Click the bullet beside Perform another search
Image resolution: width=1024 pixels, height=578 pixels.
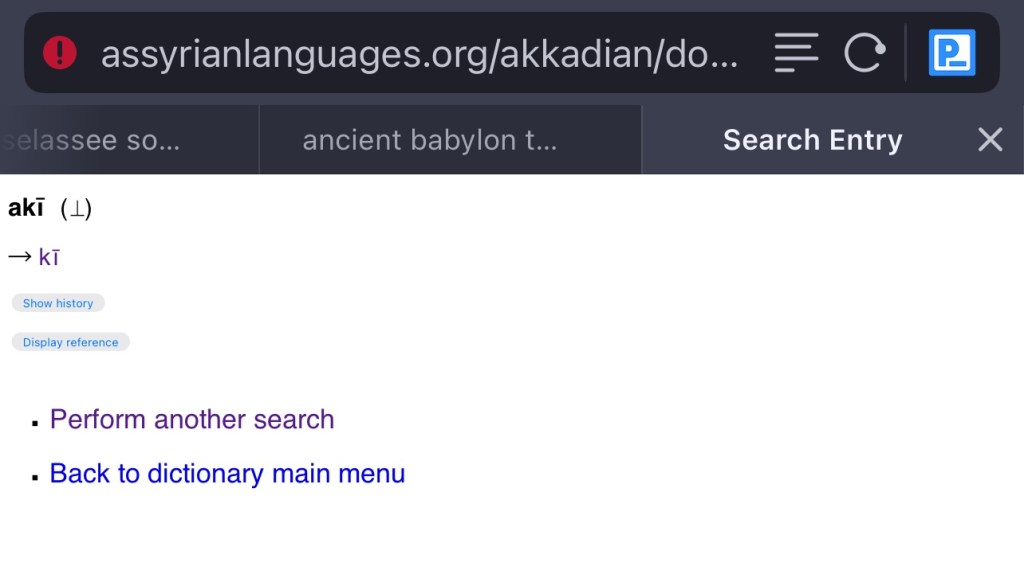[36, 423]
